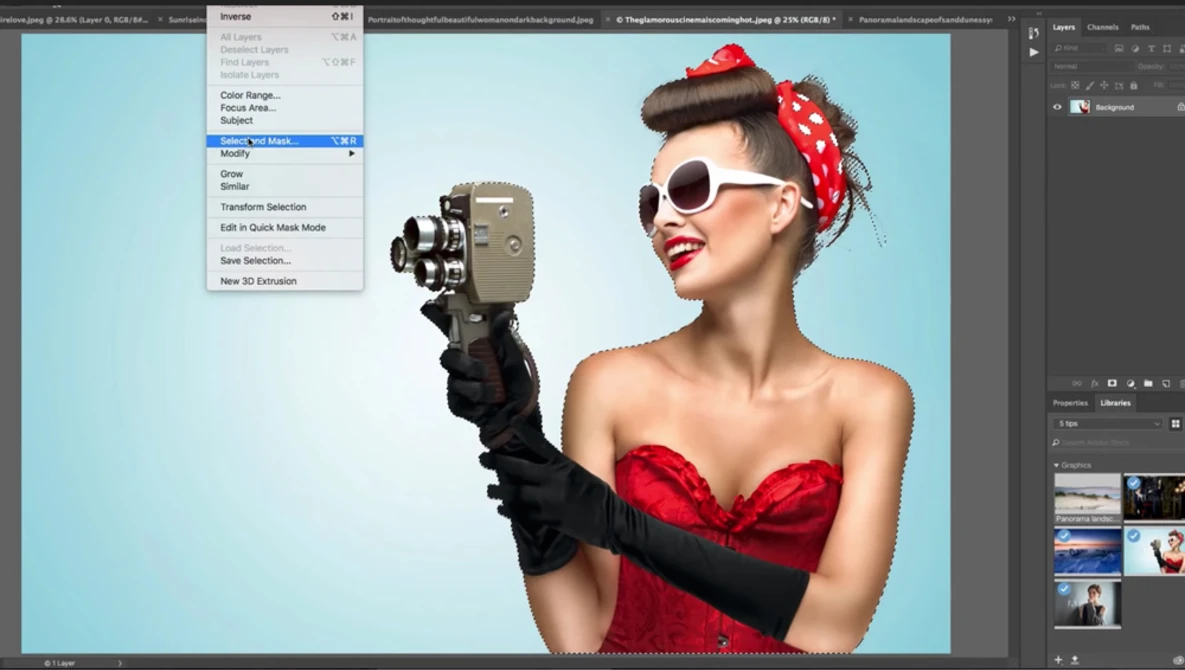Switch to the Properties tab
The image size is (1185, 670).
coord(1070,403)
